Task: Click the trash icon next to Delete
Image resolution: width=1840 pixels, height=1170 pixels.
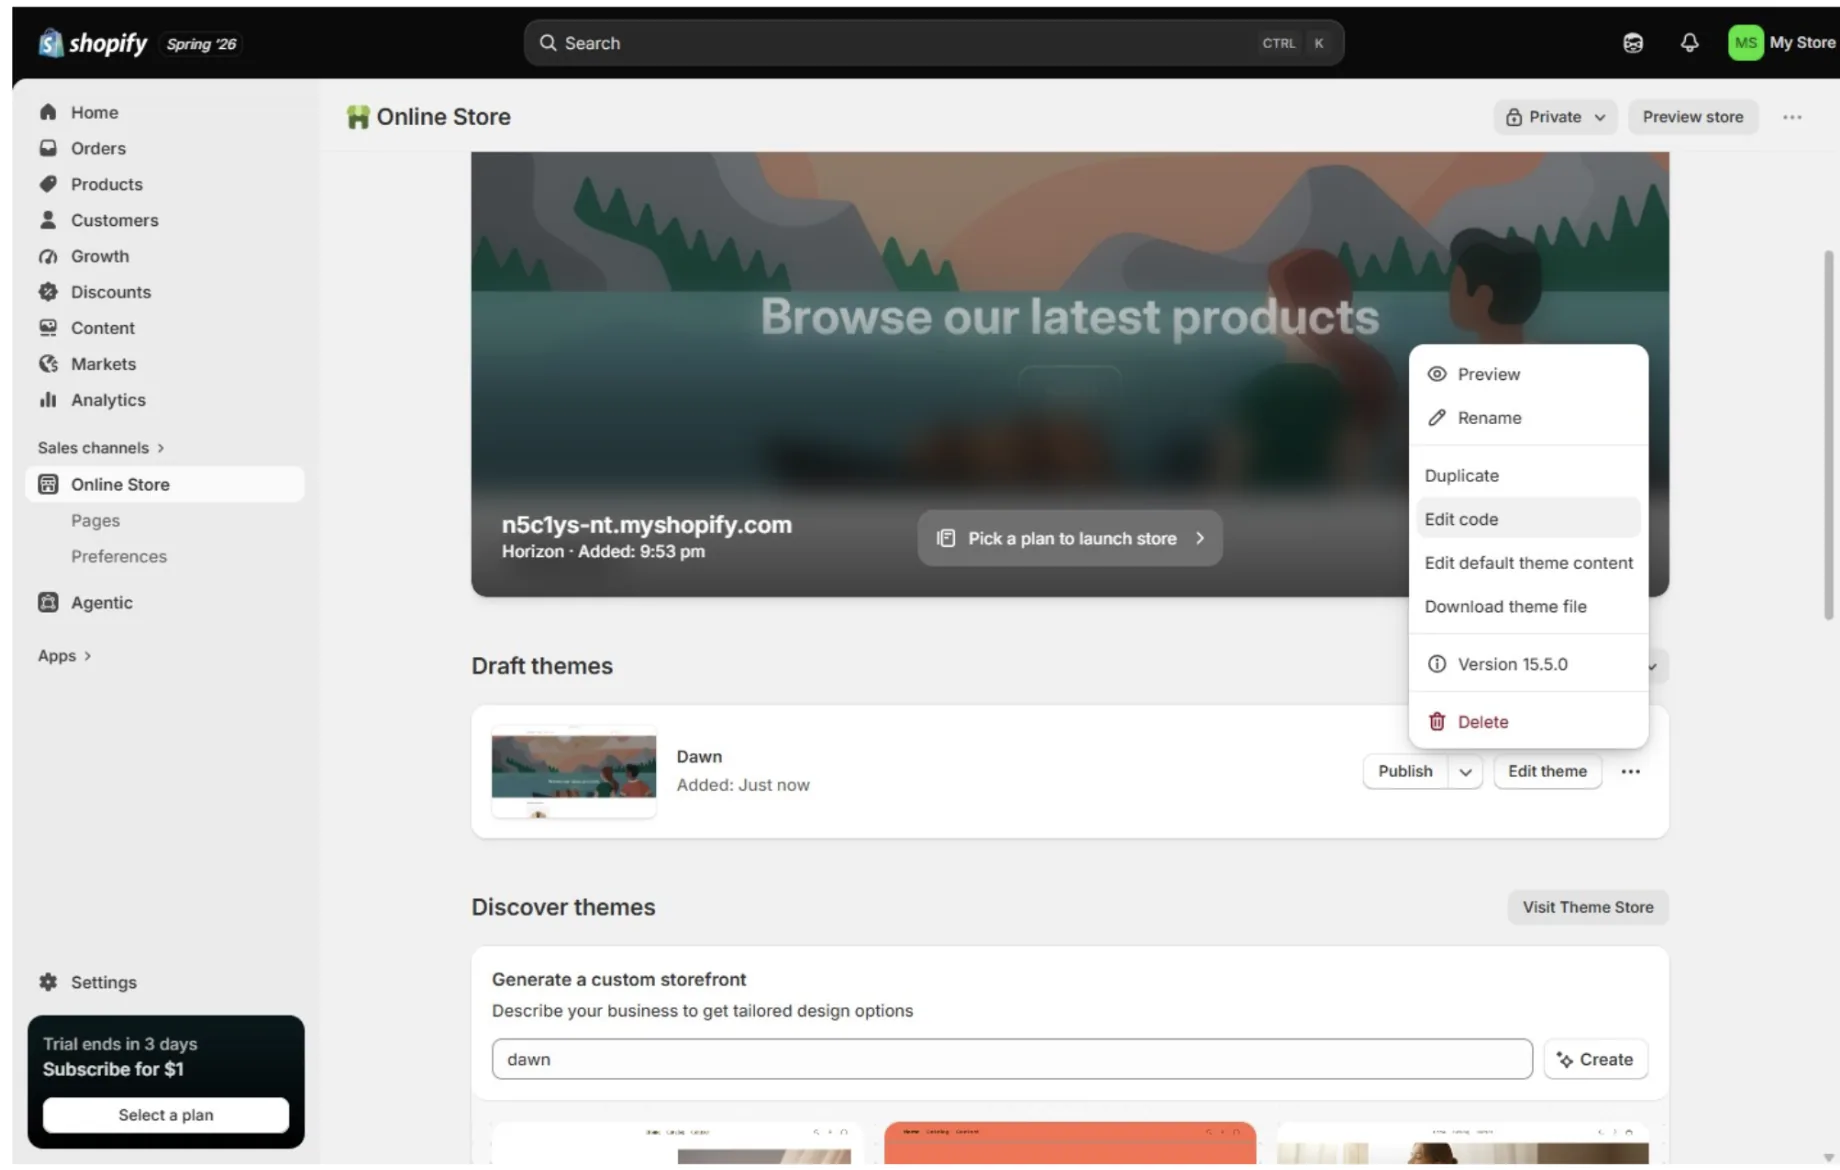Action: tap(1437, 722)
